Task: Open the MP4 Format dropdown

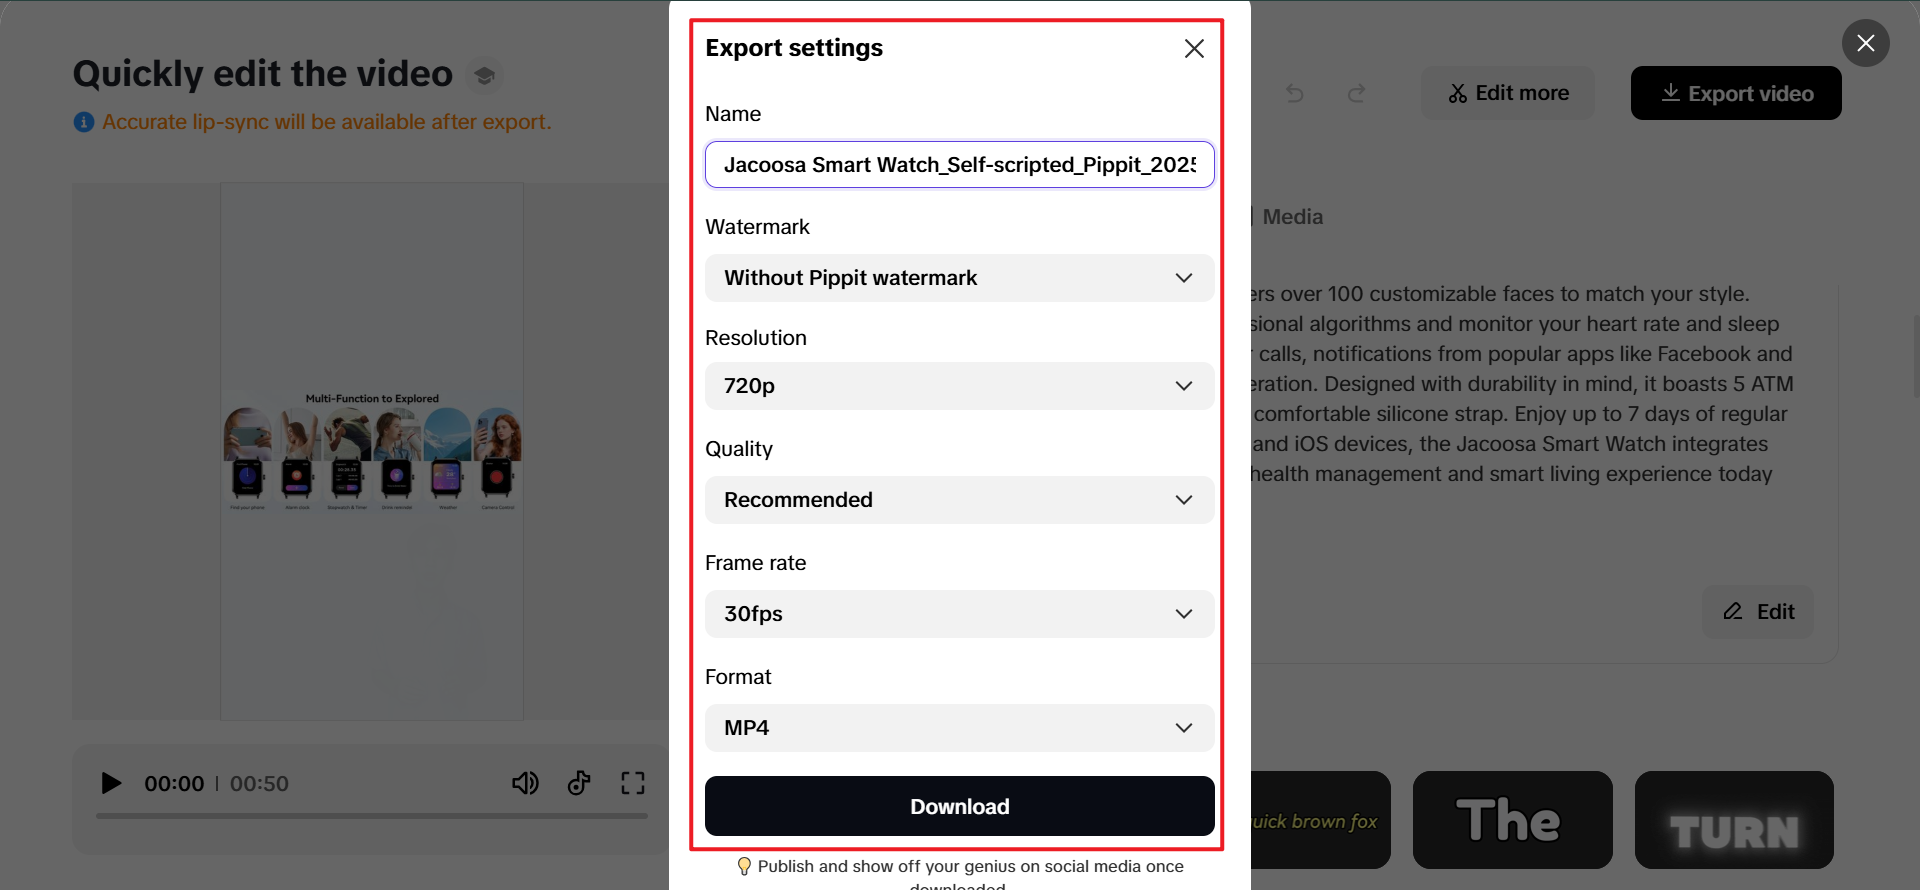Action: [x=960, y=728]
